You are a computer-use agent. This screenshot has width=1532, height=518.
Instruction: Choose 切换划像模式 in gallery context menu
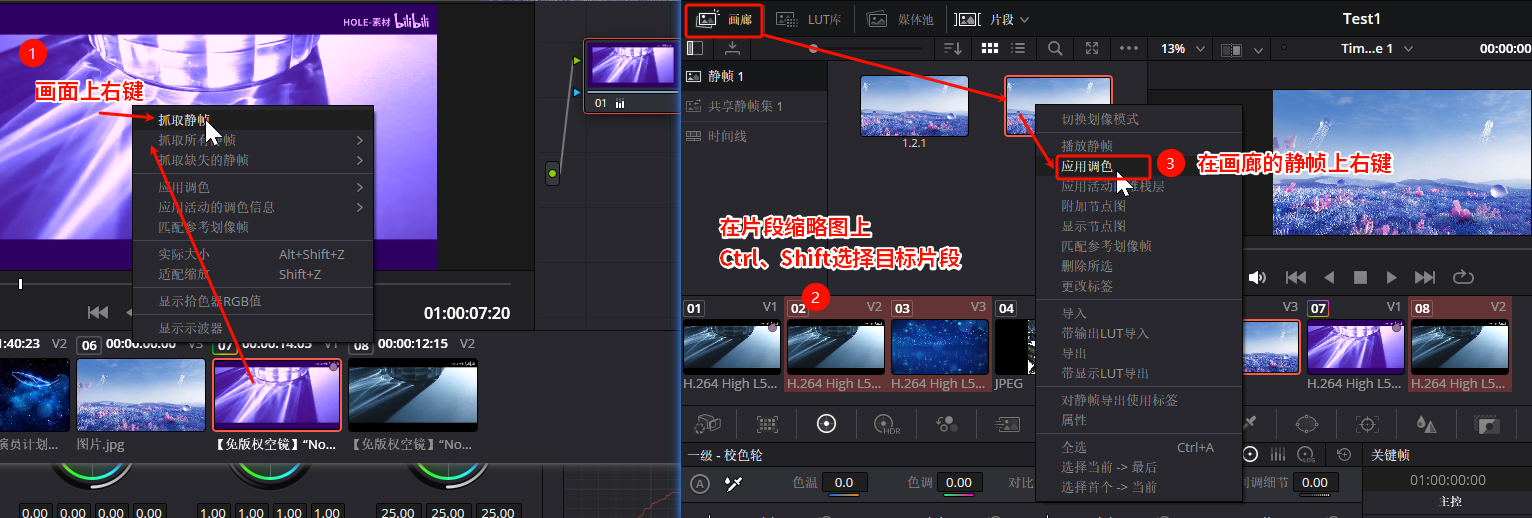click(x=1100, y=119)
